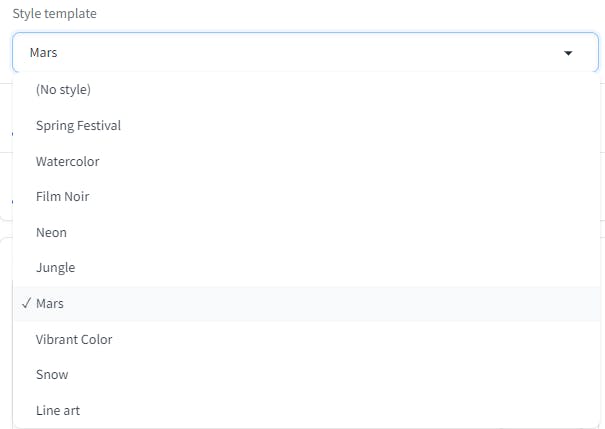Viewport: 605px width, 429px height.
Task: Set style to the festival-themed option
Action: [x=307, y=125]
